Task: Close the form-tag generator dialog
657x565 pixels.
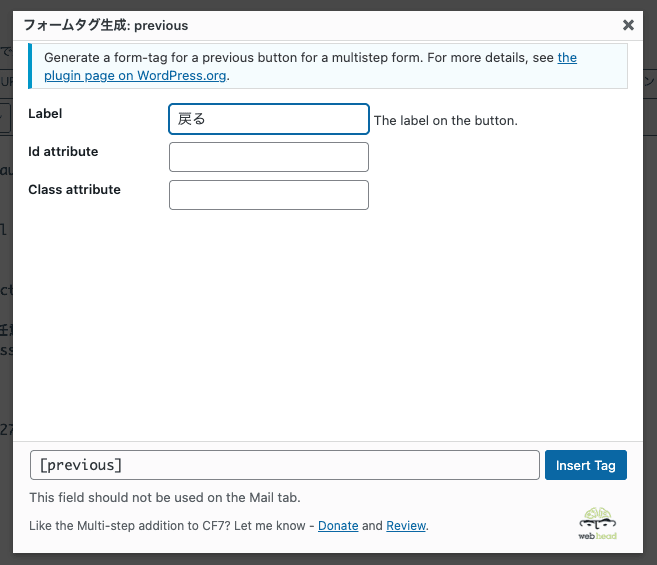Action: [x=628, y=25]
